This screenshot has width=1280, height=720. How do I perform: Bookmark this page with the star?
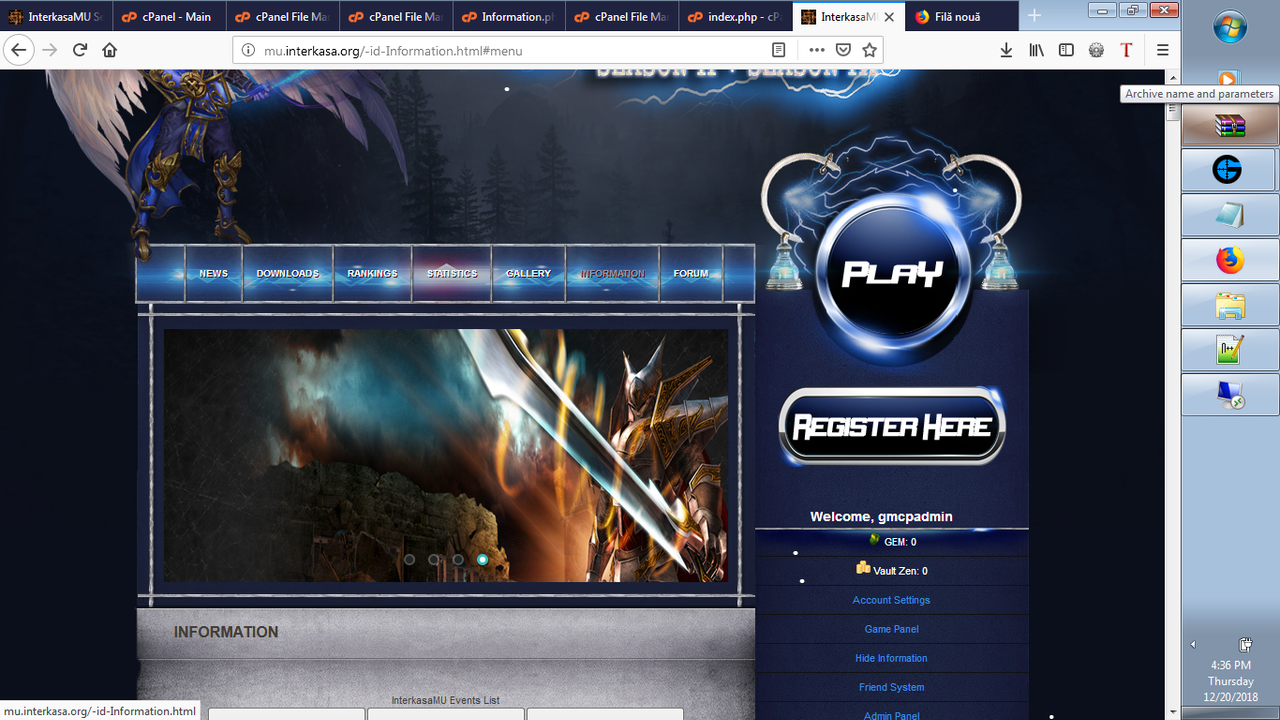(x=869, y=50)
